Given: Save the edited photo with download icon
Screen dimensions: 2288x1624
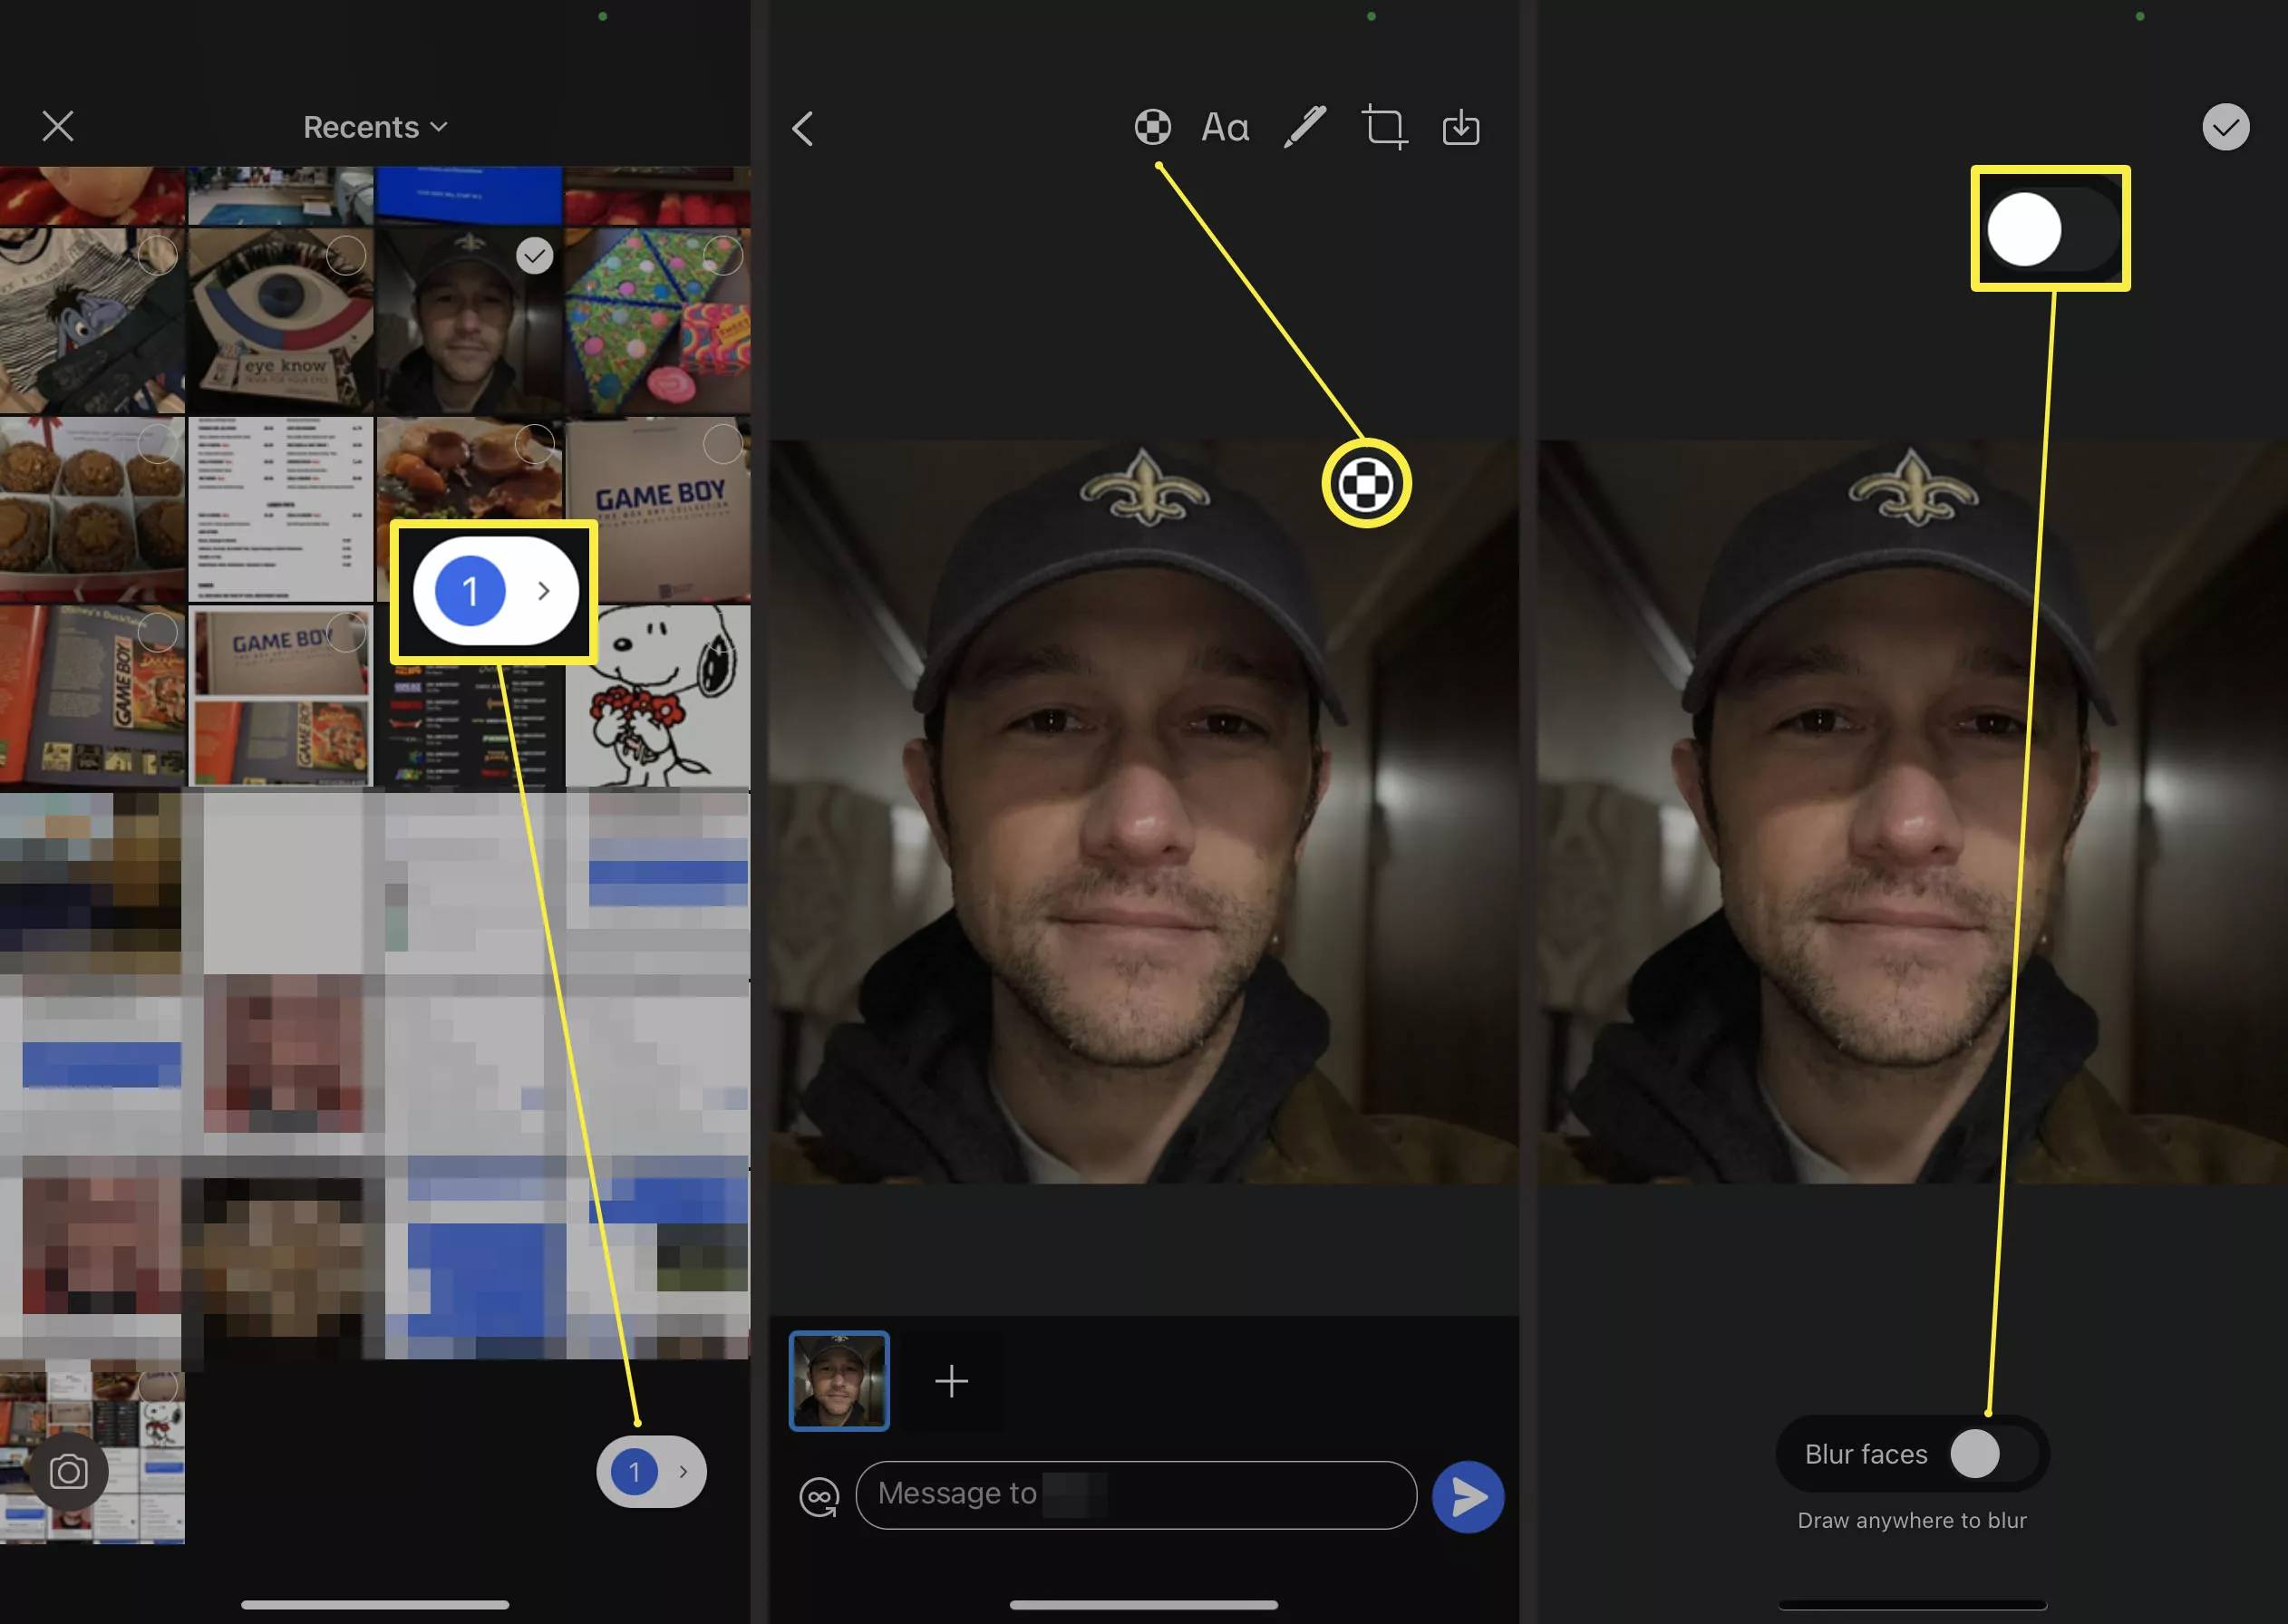Looking at the screenshot, I should click(1461, 127).
